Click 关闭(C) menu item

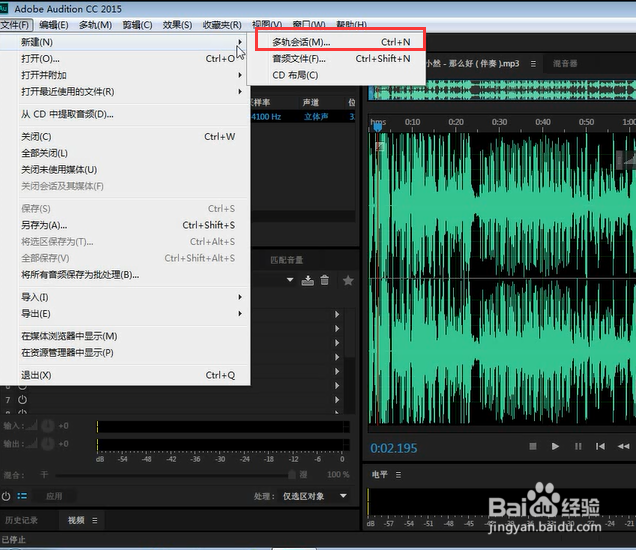pyautogui.click(x=124, y=137)
